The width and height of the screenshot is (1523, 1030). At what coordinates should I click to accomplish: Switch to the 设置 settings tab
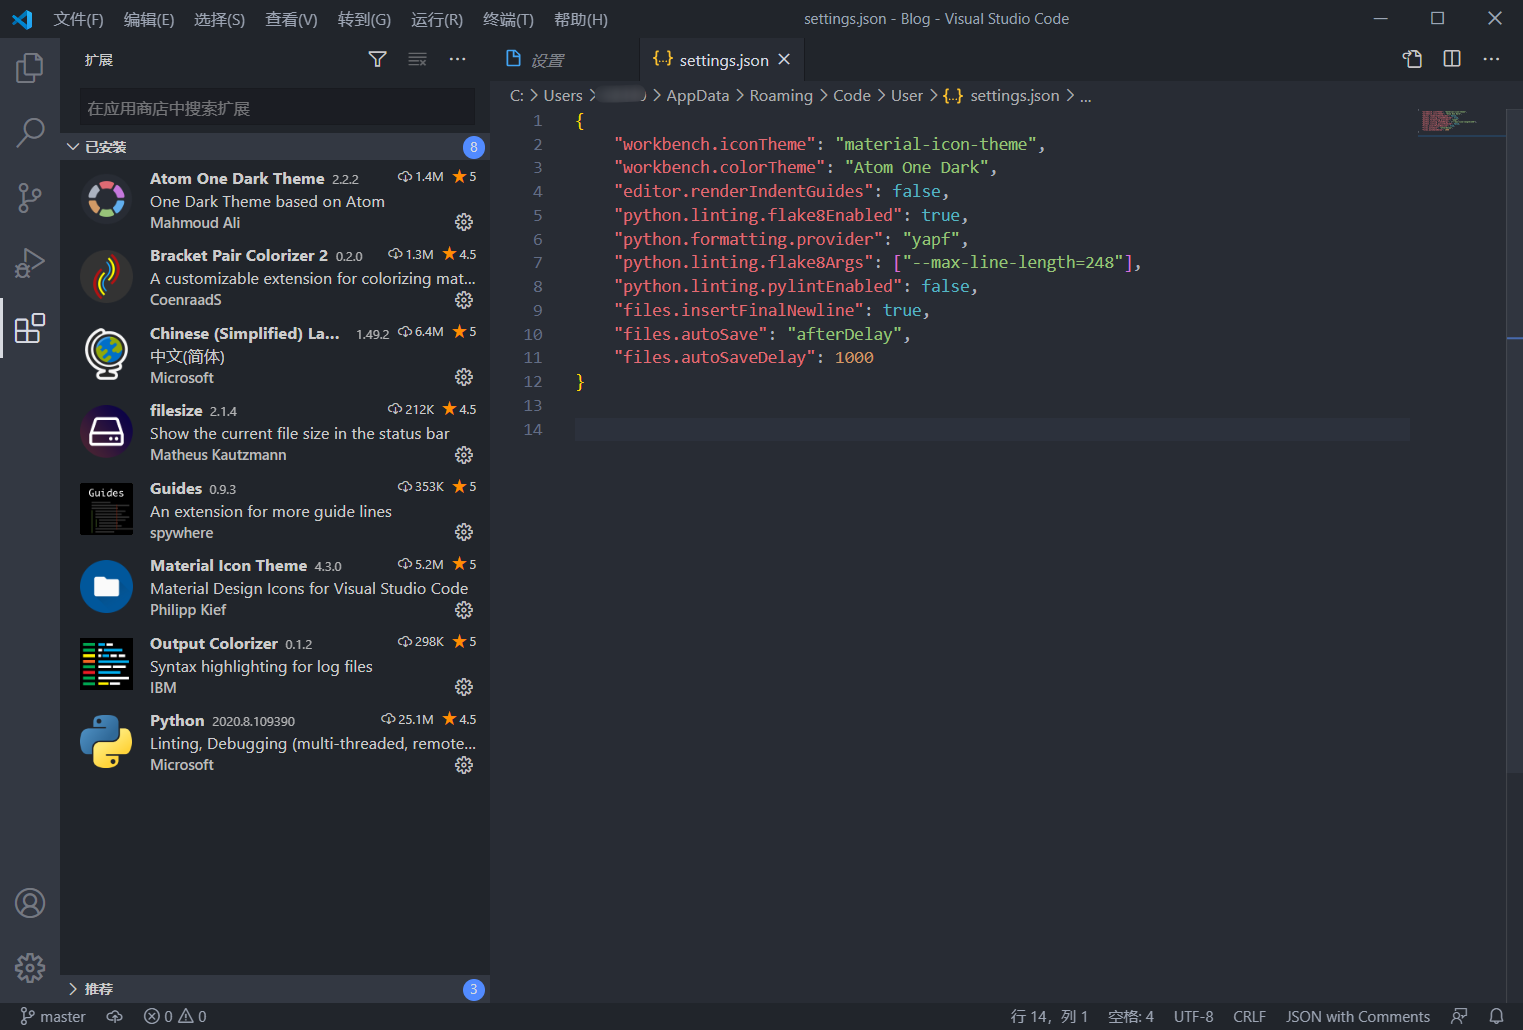564,60
